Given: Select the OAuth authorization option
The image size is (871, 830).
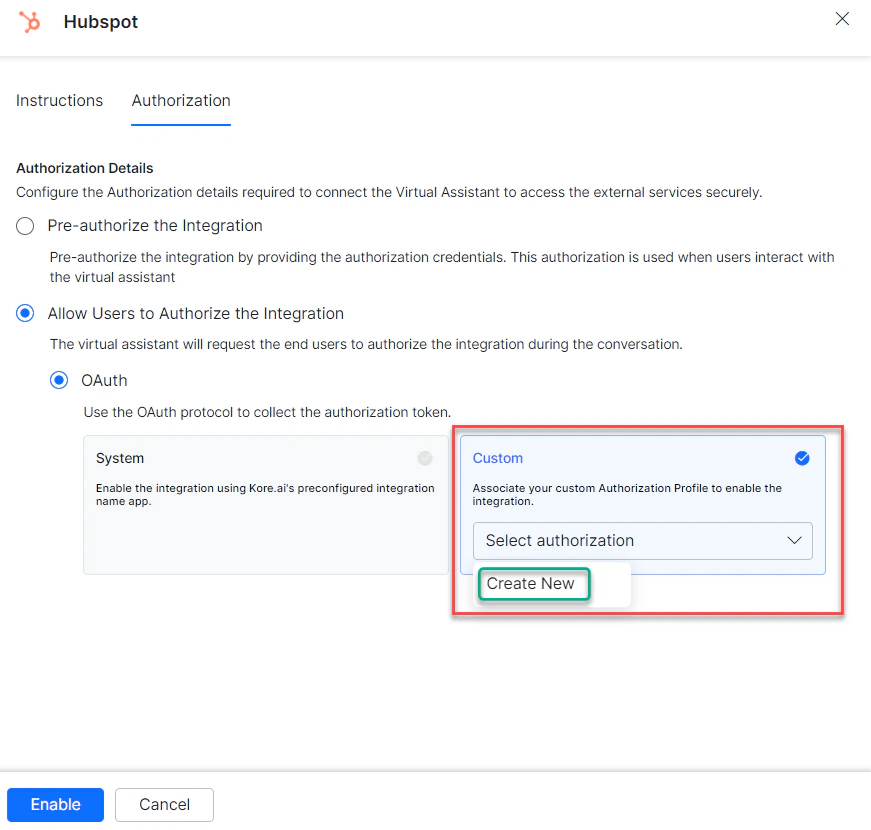Looking at the screenshot, I should (61, 380).
